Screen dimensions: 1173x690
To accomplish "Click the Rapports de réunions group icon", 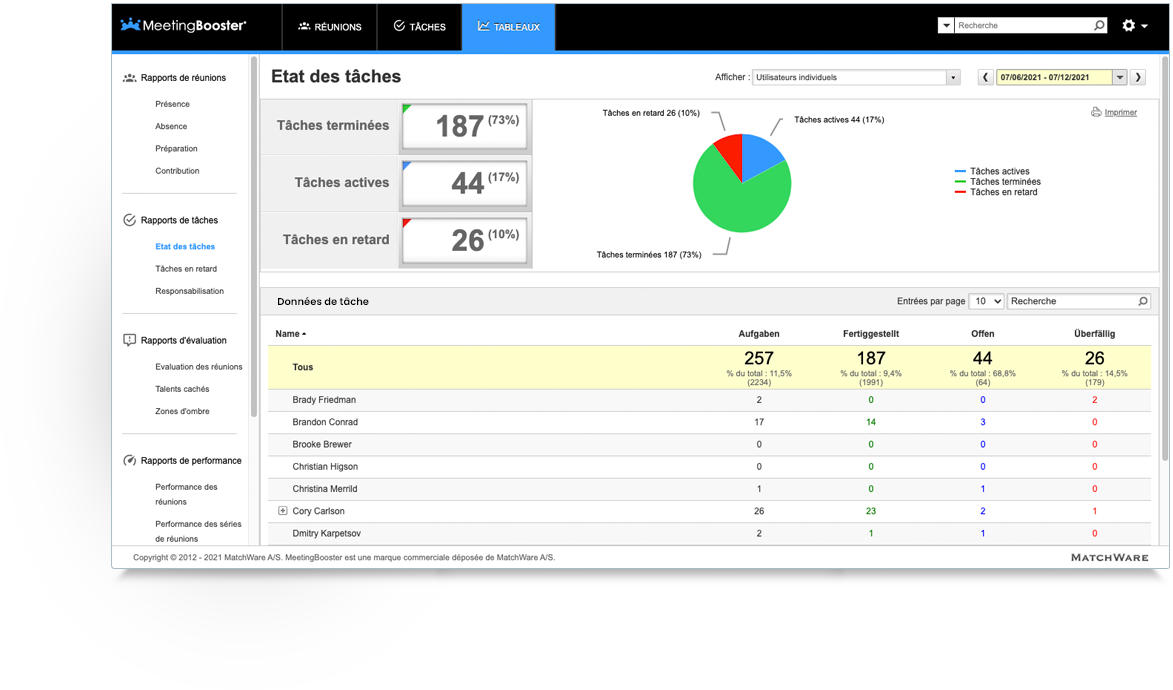I will click(129, 78).
